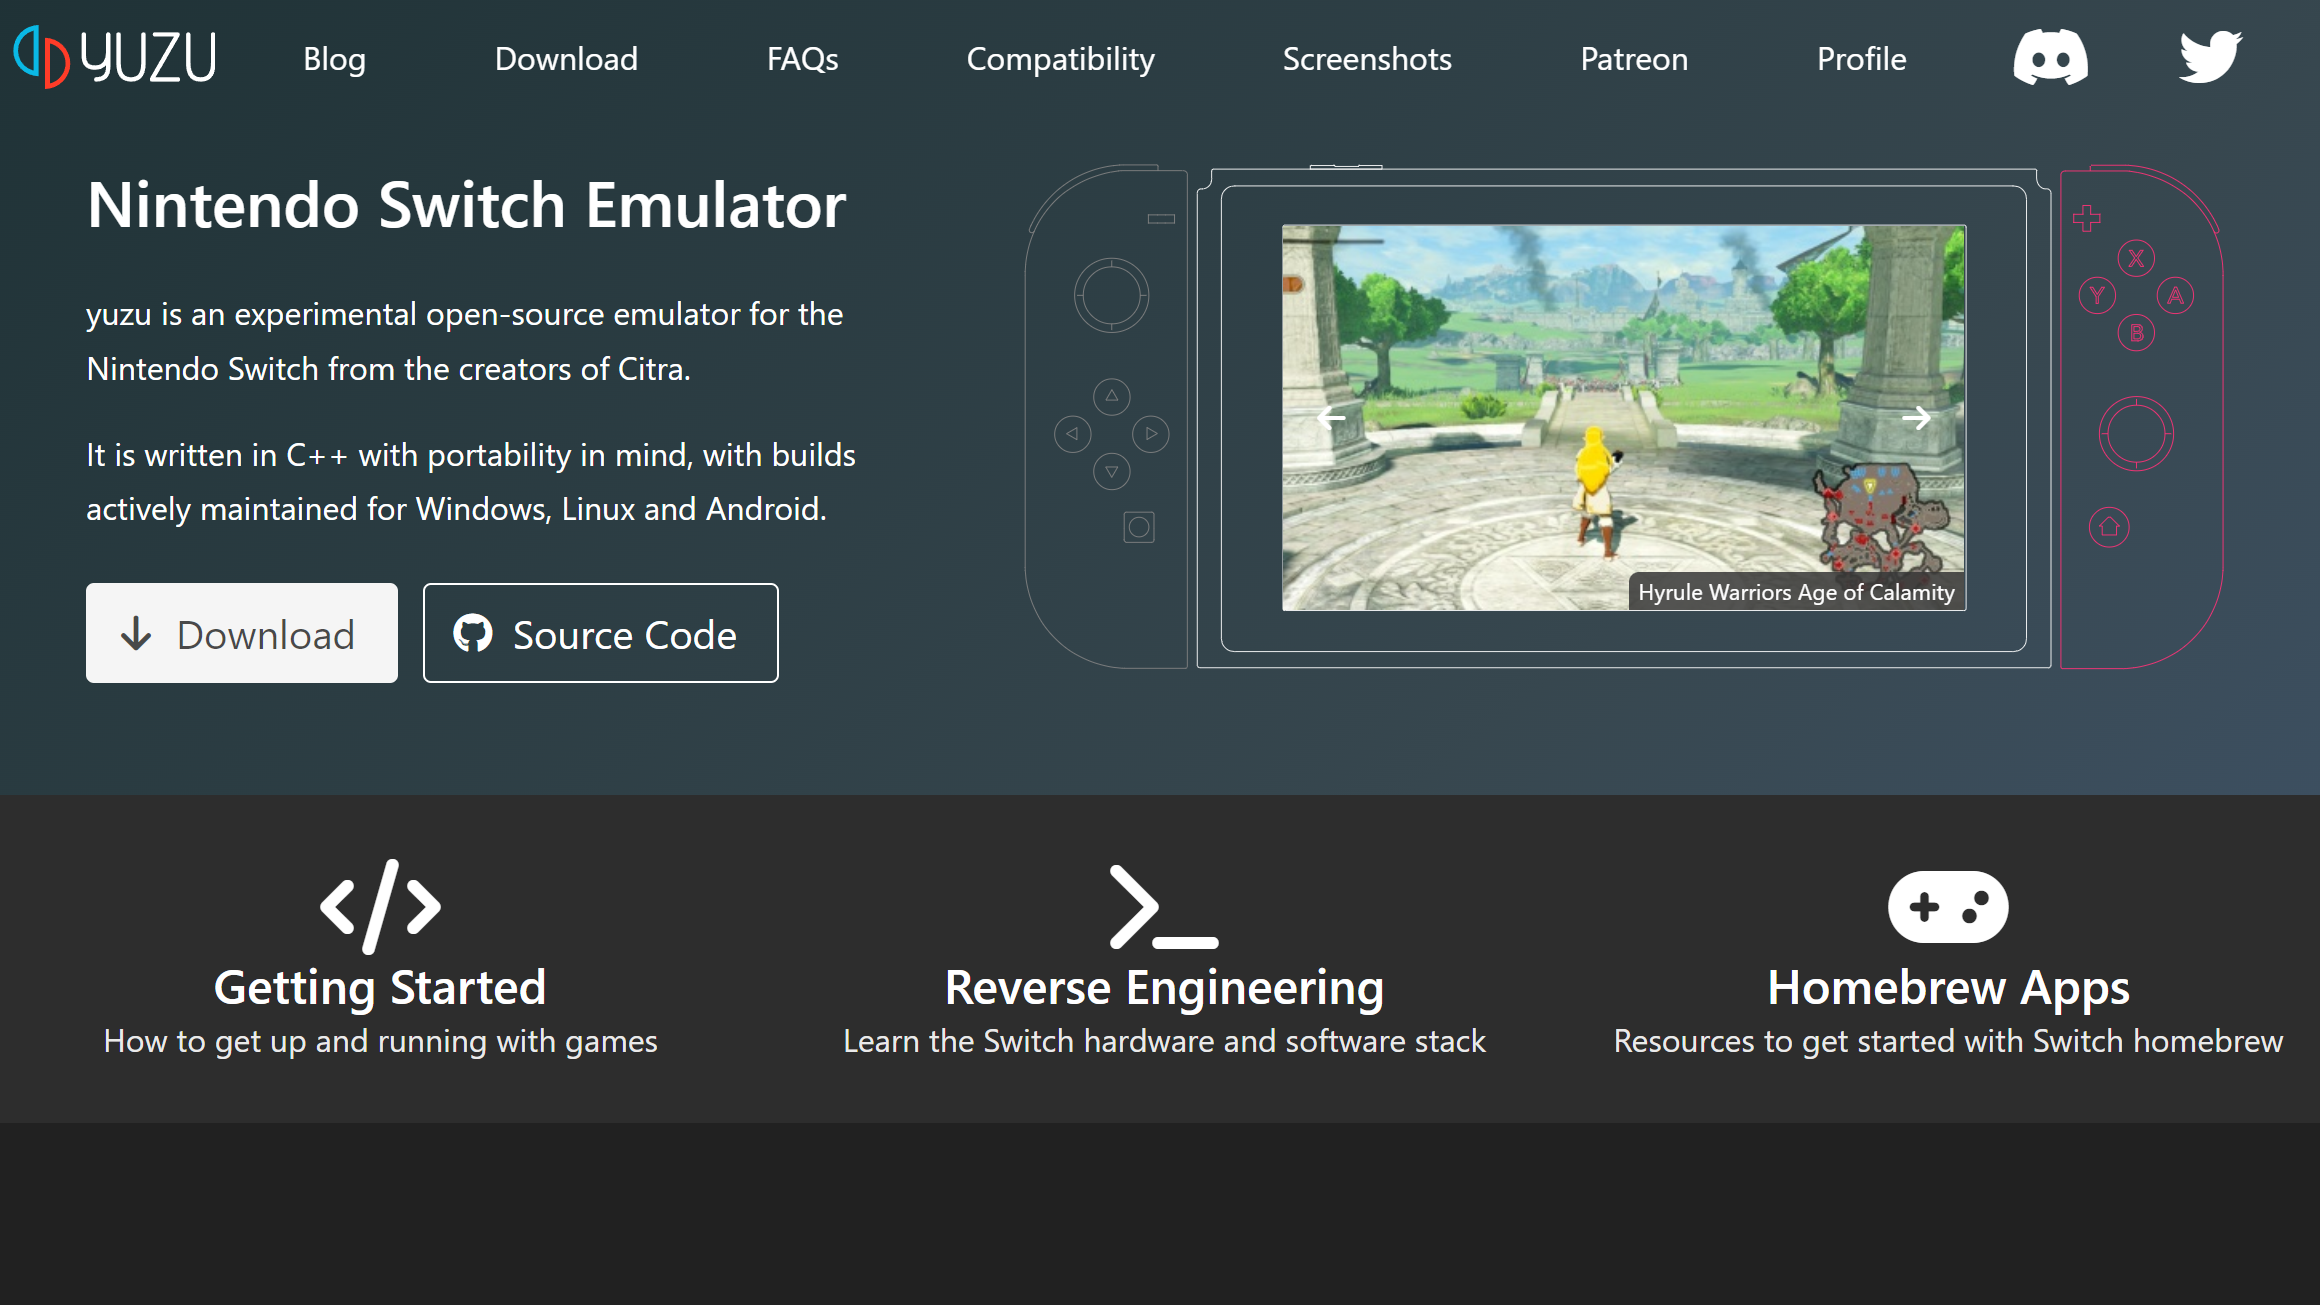Select the code brackets icon above Getting Started
Viewport: 2320px width, 1305px height.
click(380, 906)
